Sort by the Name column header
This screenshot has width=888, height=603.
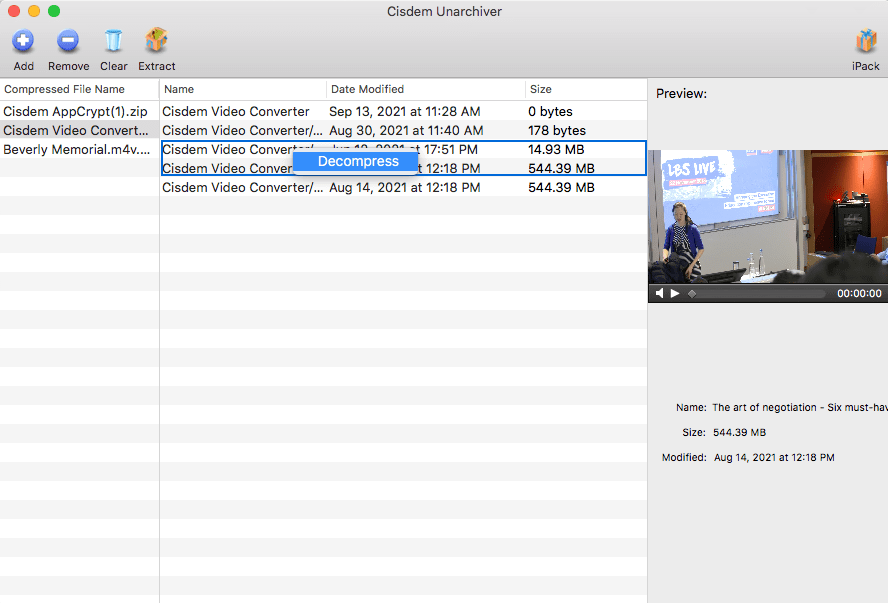click(242, 90)
